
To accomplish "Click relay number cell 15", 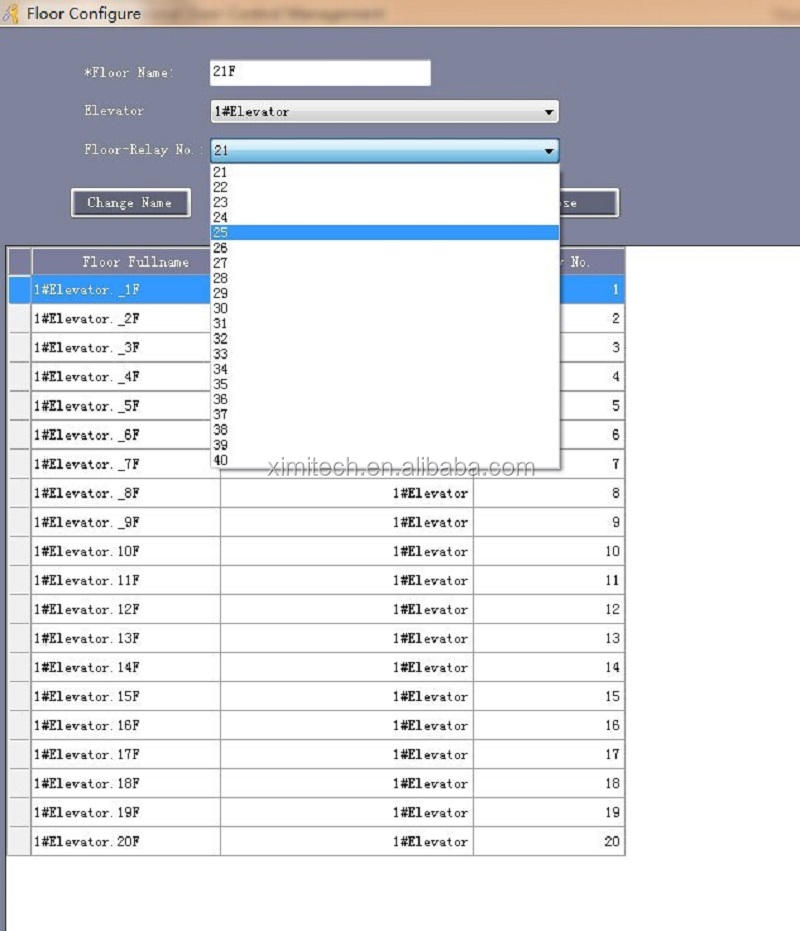I will coord(549,696).
